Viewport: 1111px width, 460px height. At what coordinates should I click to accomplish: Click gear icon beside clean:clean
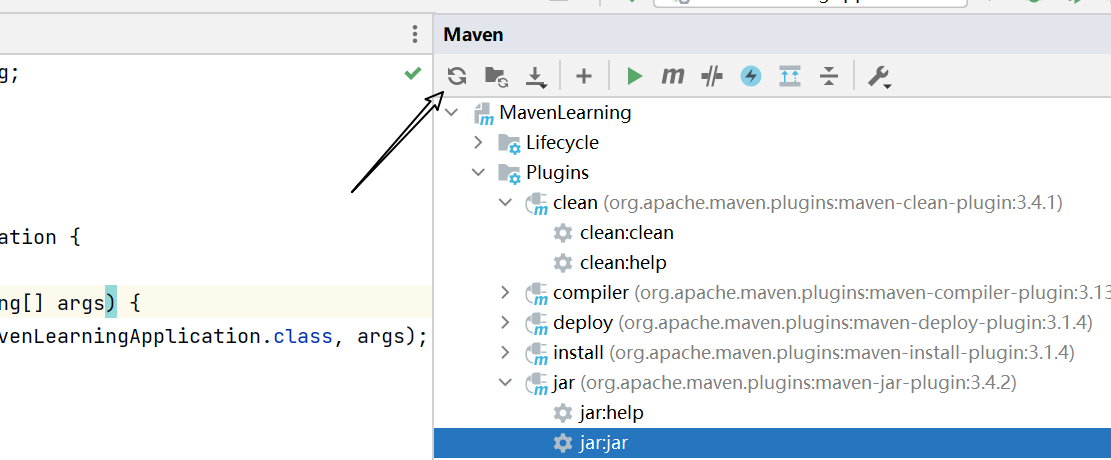pos(563,232)
